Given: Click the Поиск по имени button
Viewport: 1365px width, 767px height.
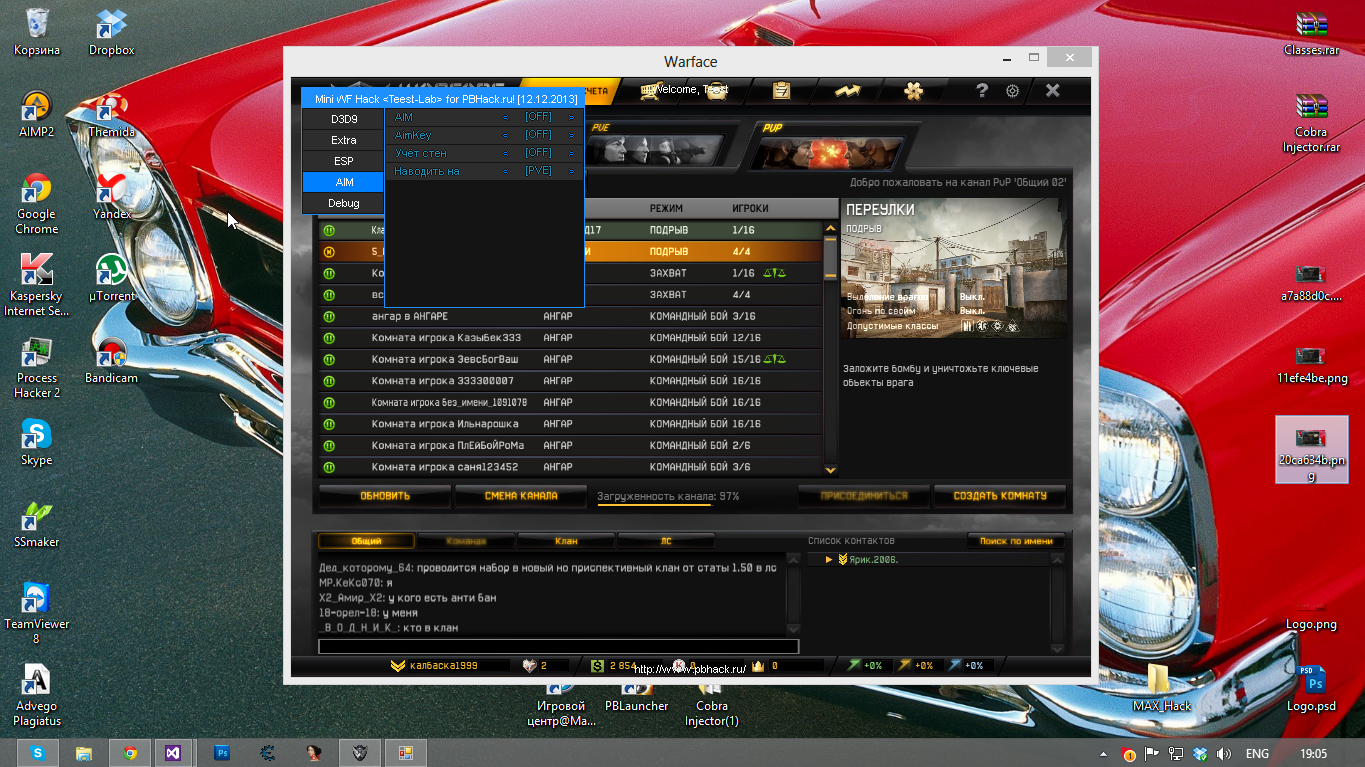Looking at the screenshot, I should tap(1016, 541).
